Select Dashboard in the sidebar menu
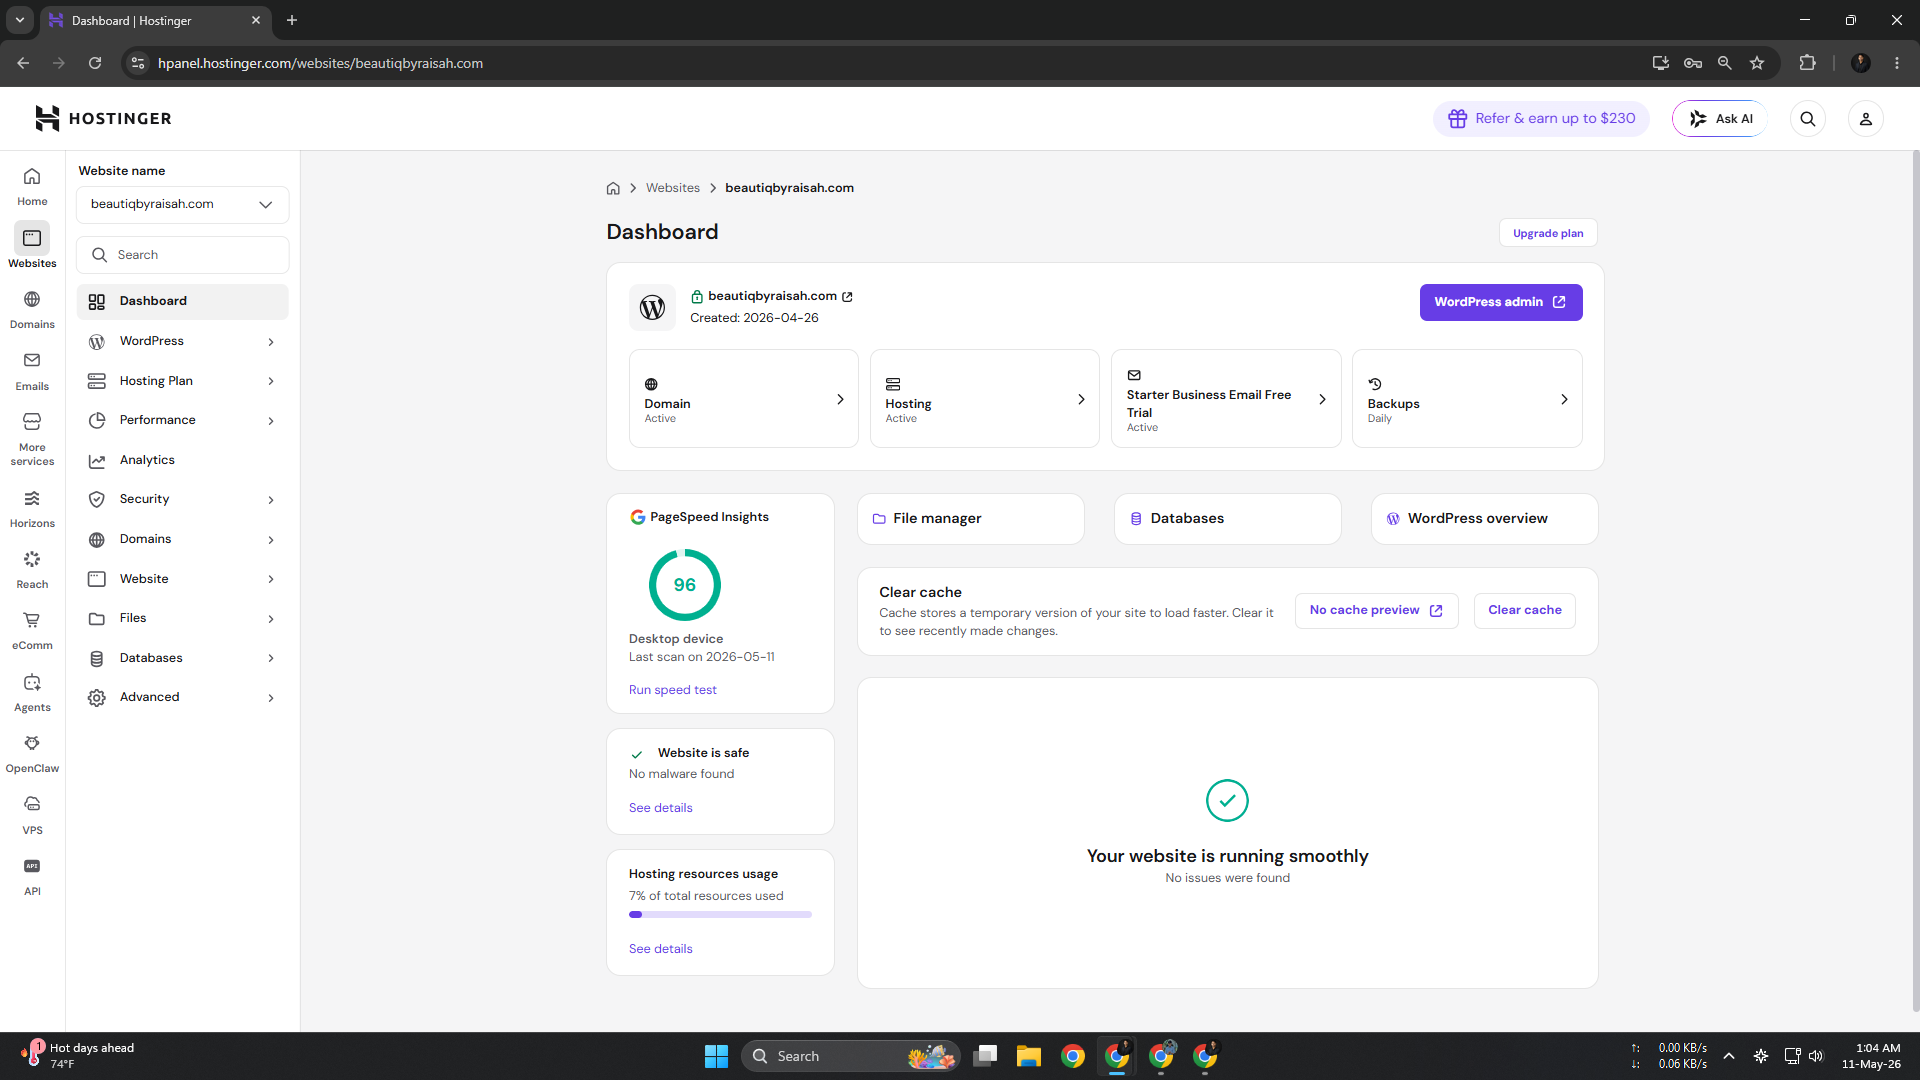Viewport: 1920px width, 1080px height. (x=183, y=302)
